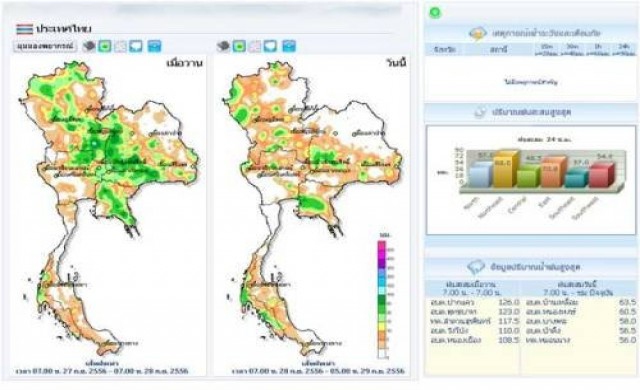Click the gray button left of the toolbar icons

click(45, 46)
